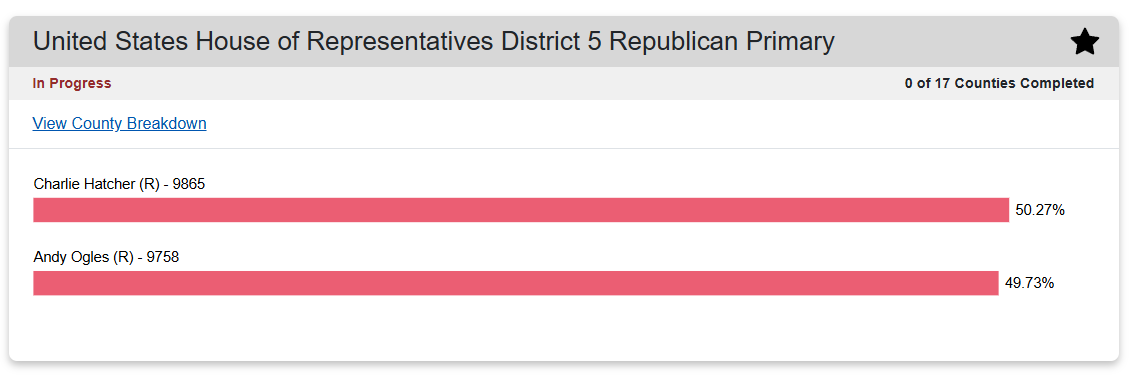Click the 9758 vote count

163,257
